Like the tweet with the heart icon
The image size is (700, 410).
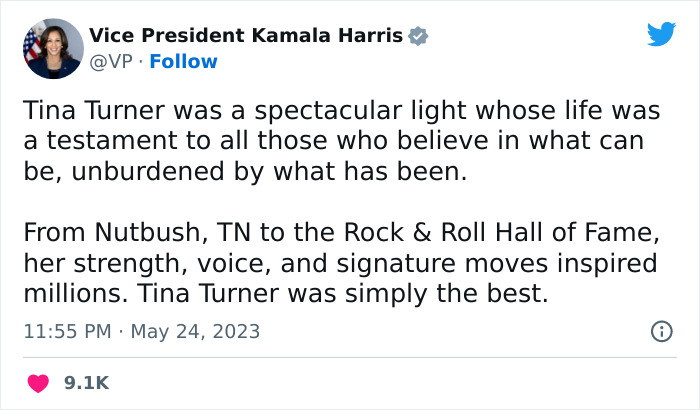tap(37, 383)
